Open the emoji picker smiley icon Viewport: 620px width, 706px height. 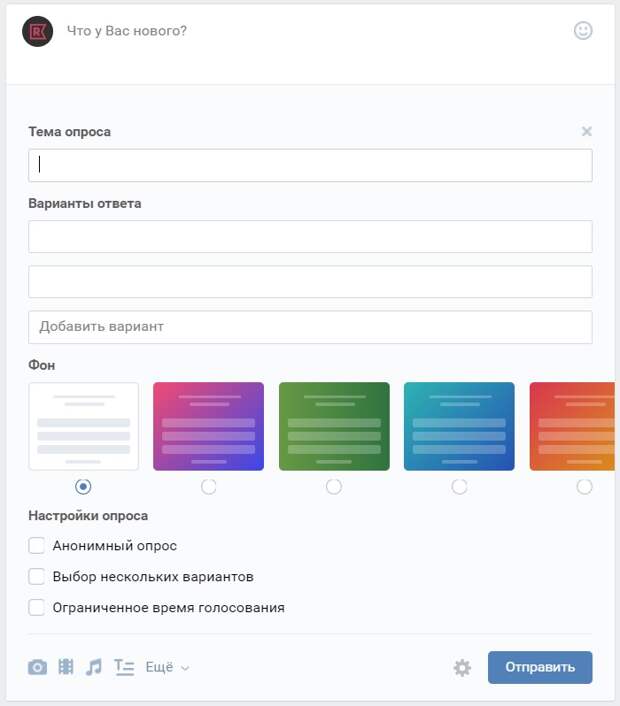583,31
